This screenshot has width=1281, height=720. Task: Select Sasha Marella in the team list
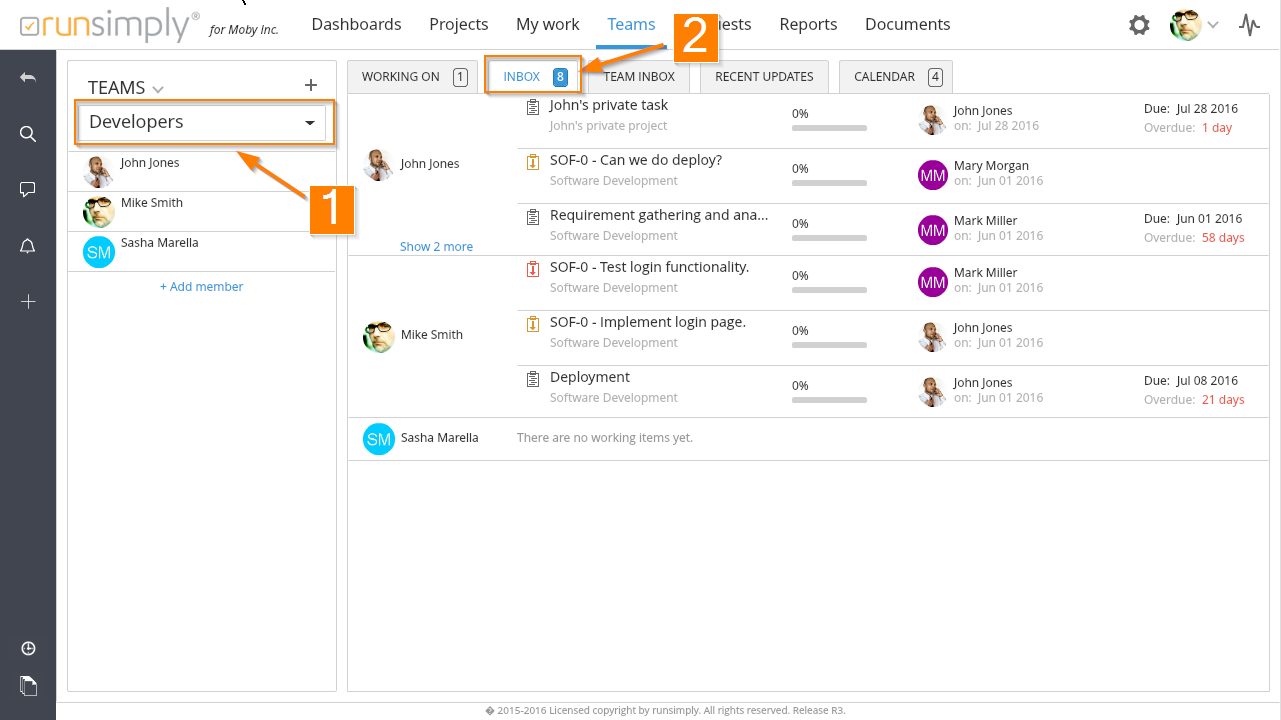pos(159,243)
